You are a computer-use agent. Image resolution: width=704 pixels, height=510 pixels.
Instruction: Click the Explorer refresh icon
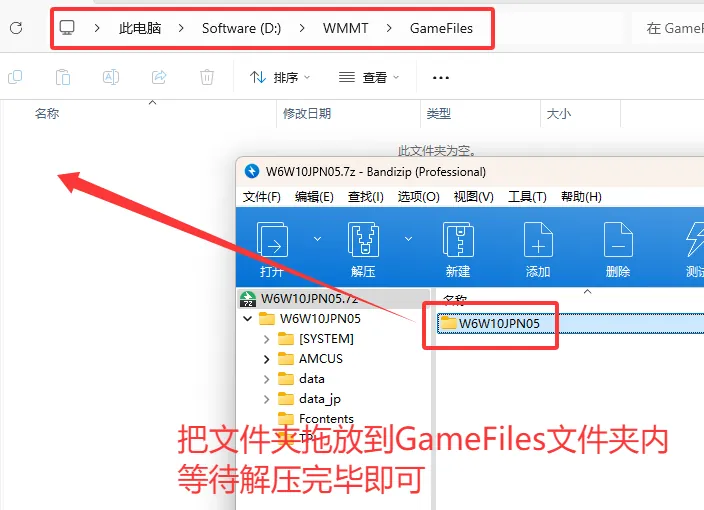tap(16, 28)
